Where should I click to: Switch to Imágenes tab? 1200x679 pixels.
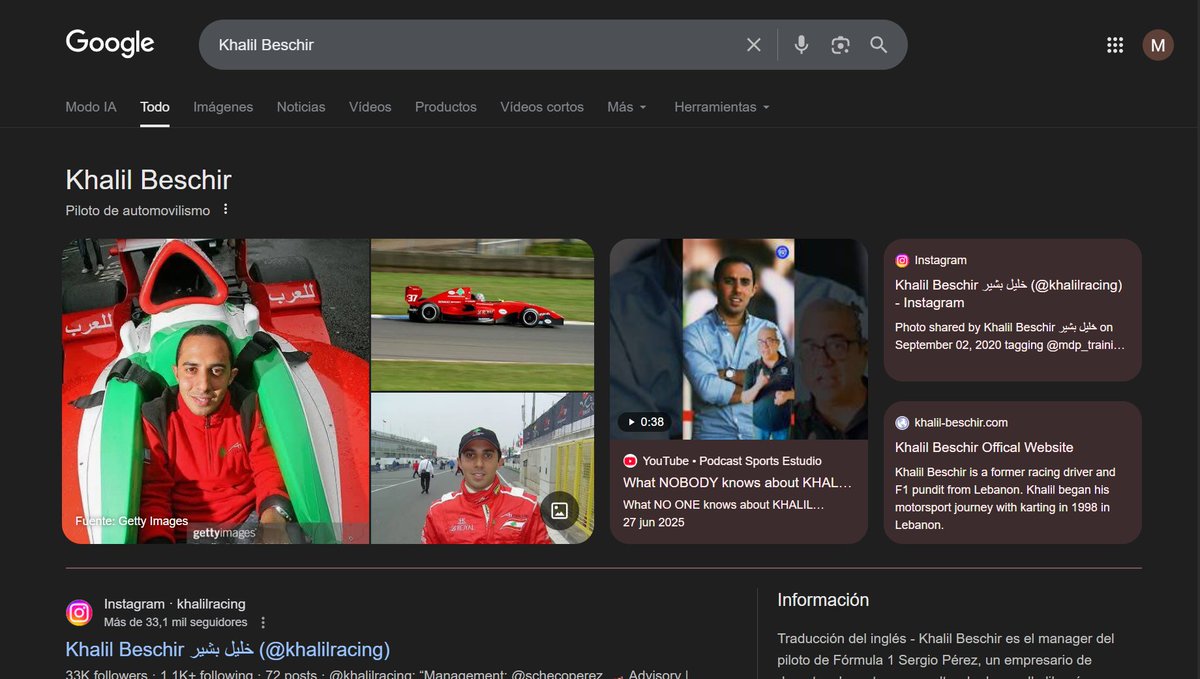[x=223, y=107]
